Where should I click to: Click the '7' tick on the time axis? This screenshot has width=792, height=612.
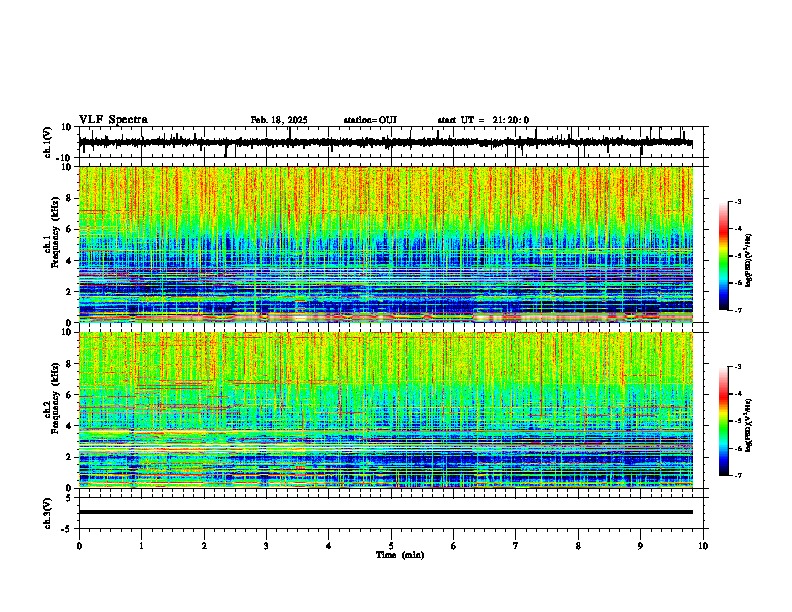point(516,546)
